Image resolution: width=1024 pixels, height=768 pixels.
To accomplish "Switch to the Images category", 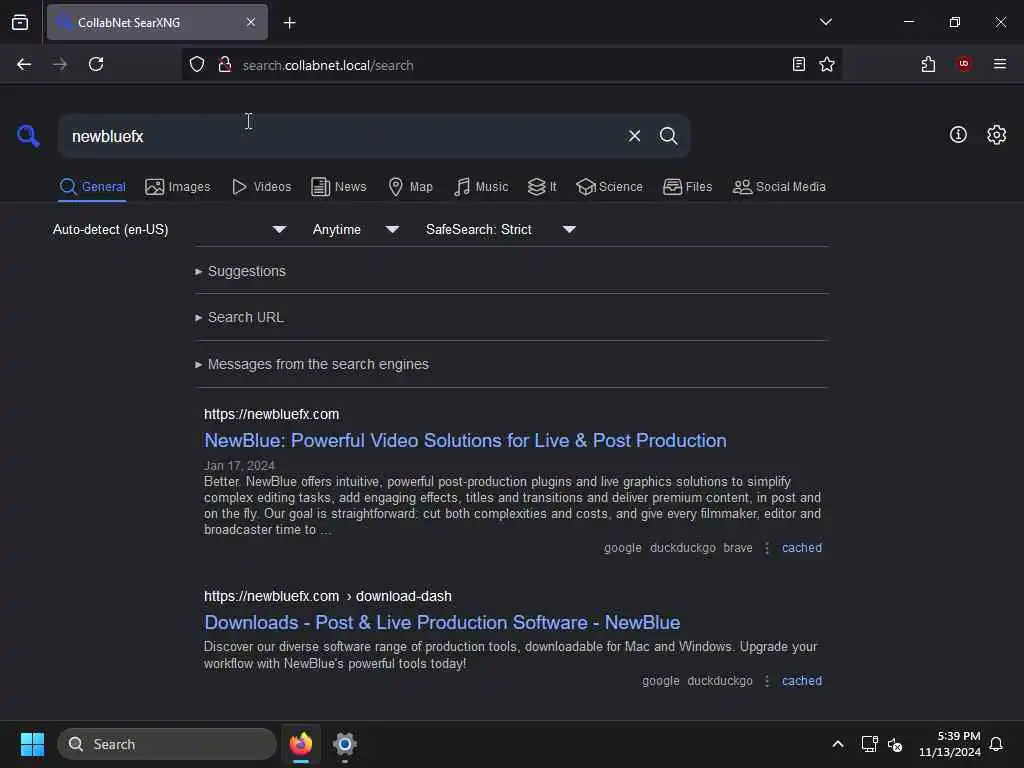I will click(x=178, y=187).
